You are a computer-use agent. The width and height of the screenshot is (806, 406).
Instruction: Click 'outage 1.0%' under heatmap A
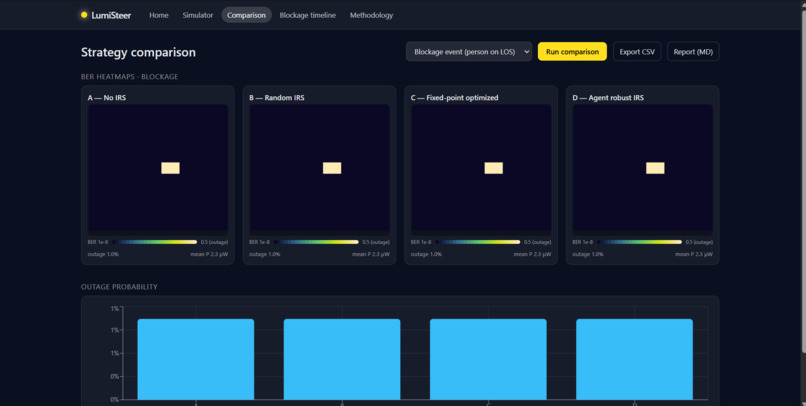(103, 254)
